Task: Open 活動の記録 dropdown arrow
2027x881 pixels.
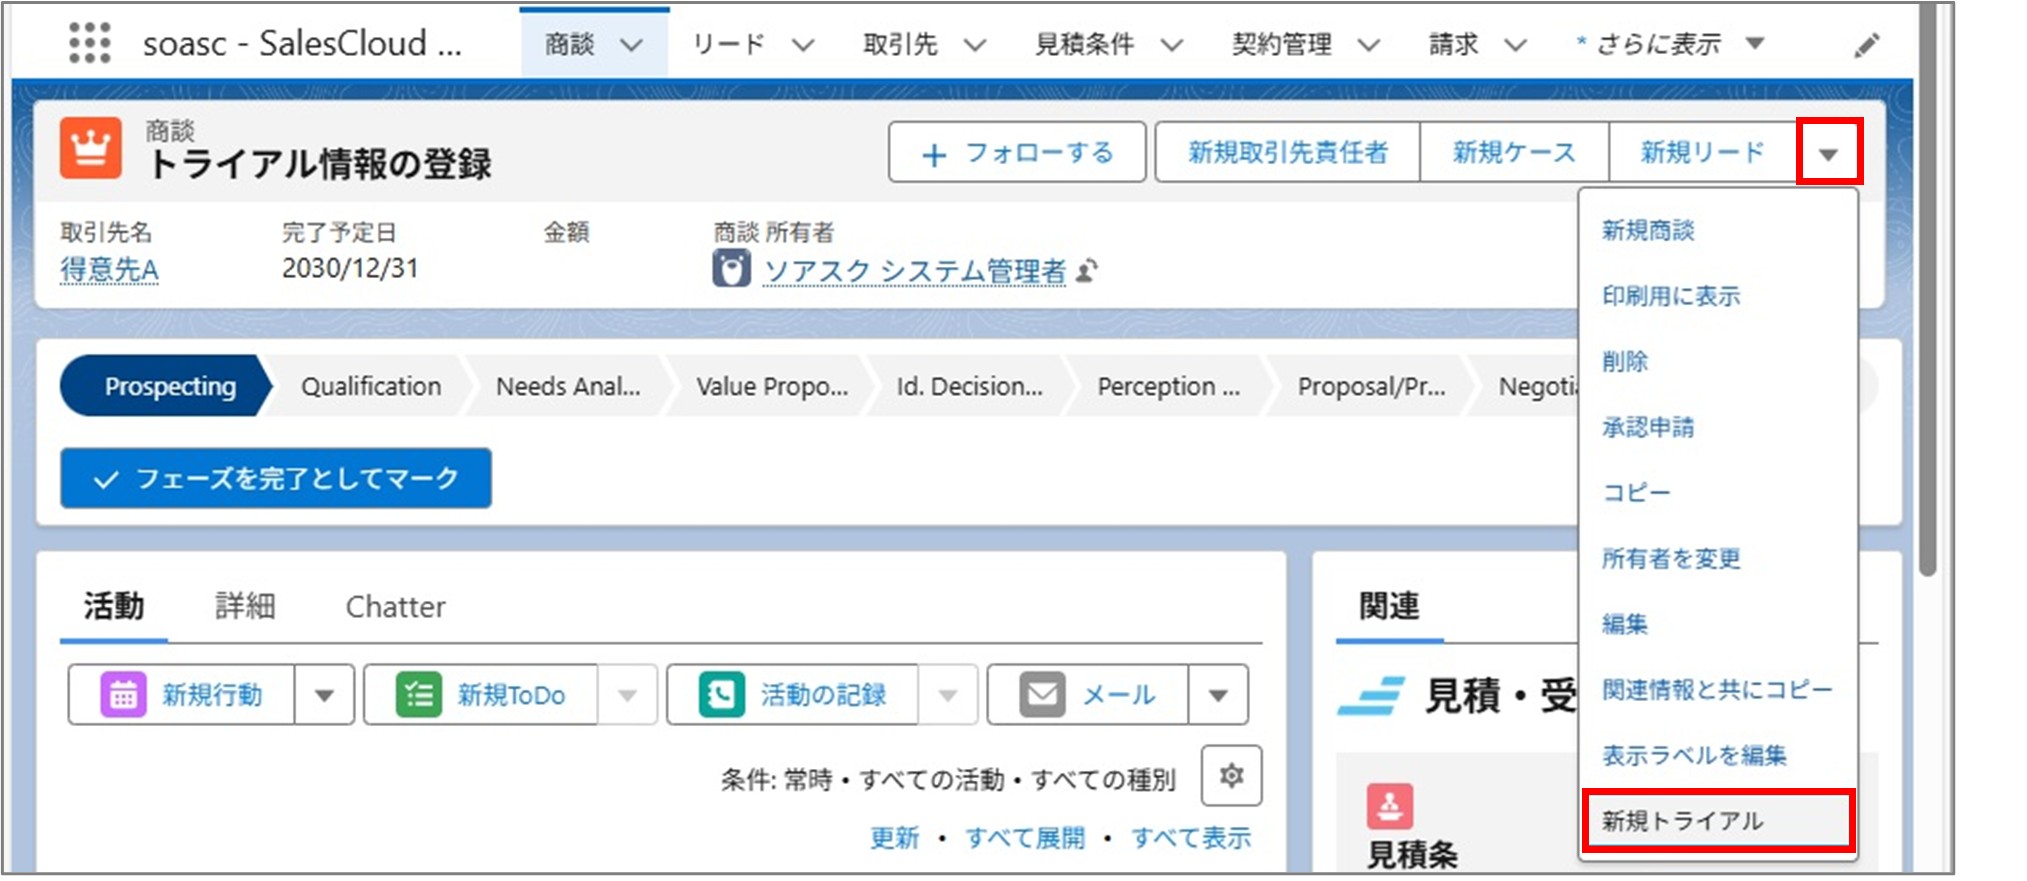Action: 947,694
